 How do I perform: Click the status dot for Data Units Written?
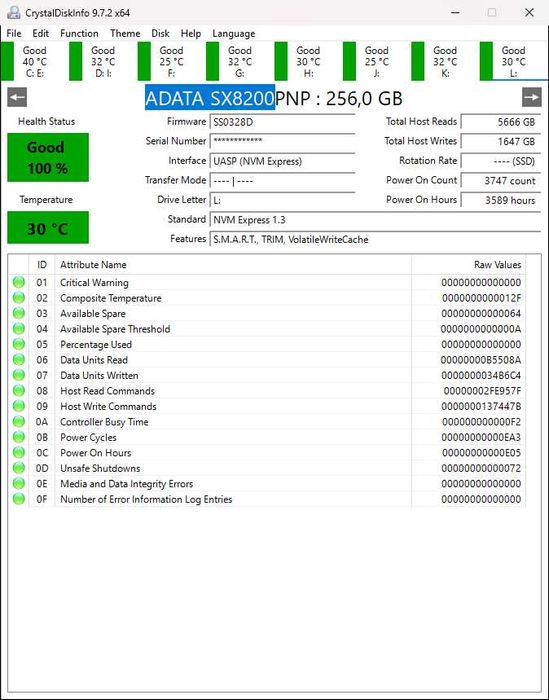pos(19,375)
